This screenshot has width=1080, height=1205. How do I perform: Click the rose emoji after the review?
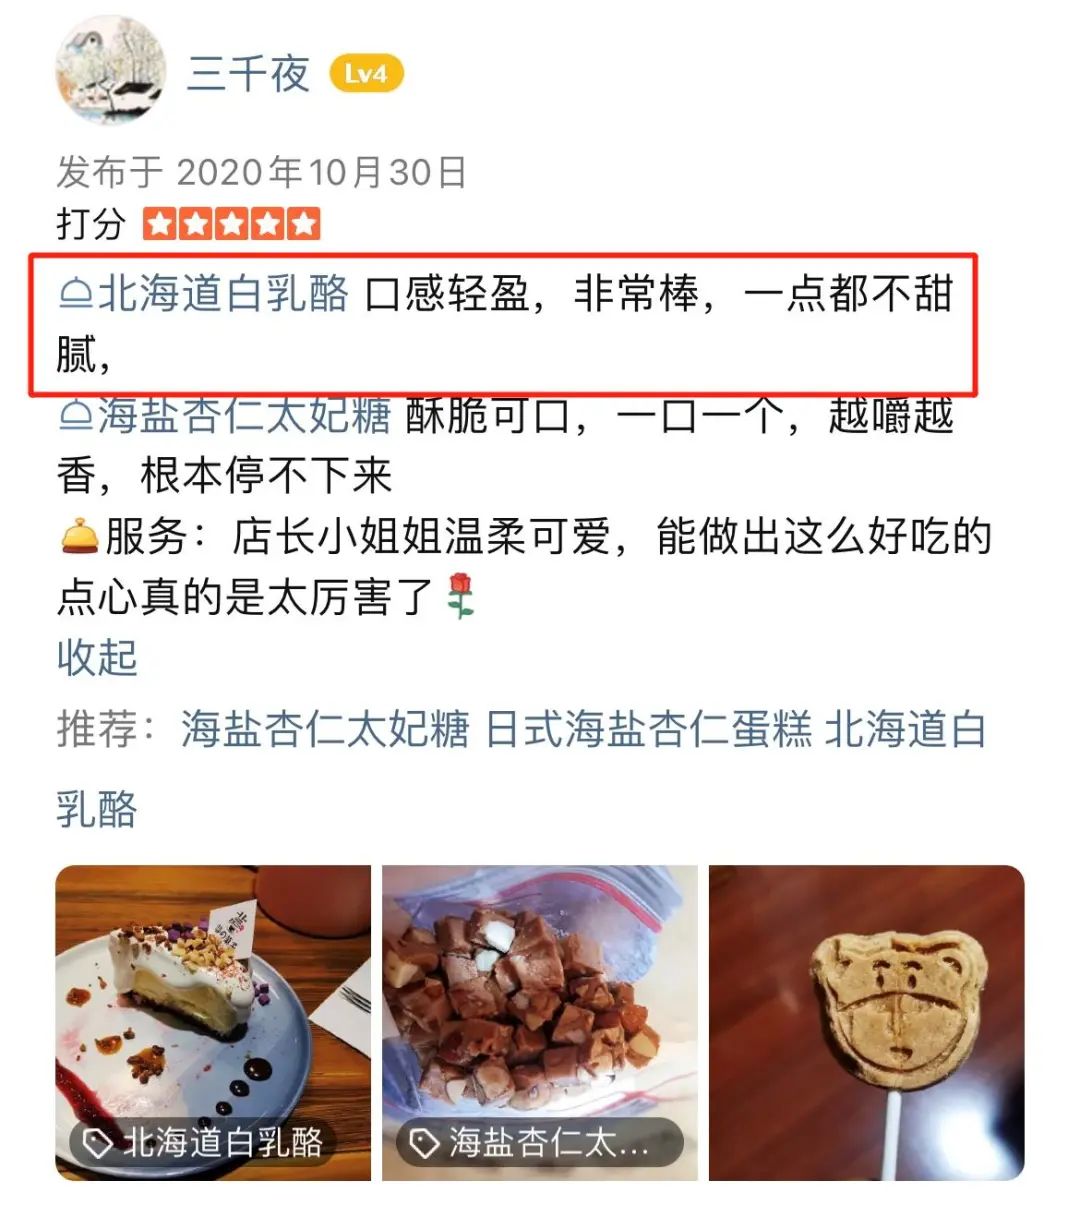pyautogui.click(x=460, y=596)
